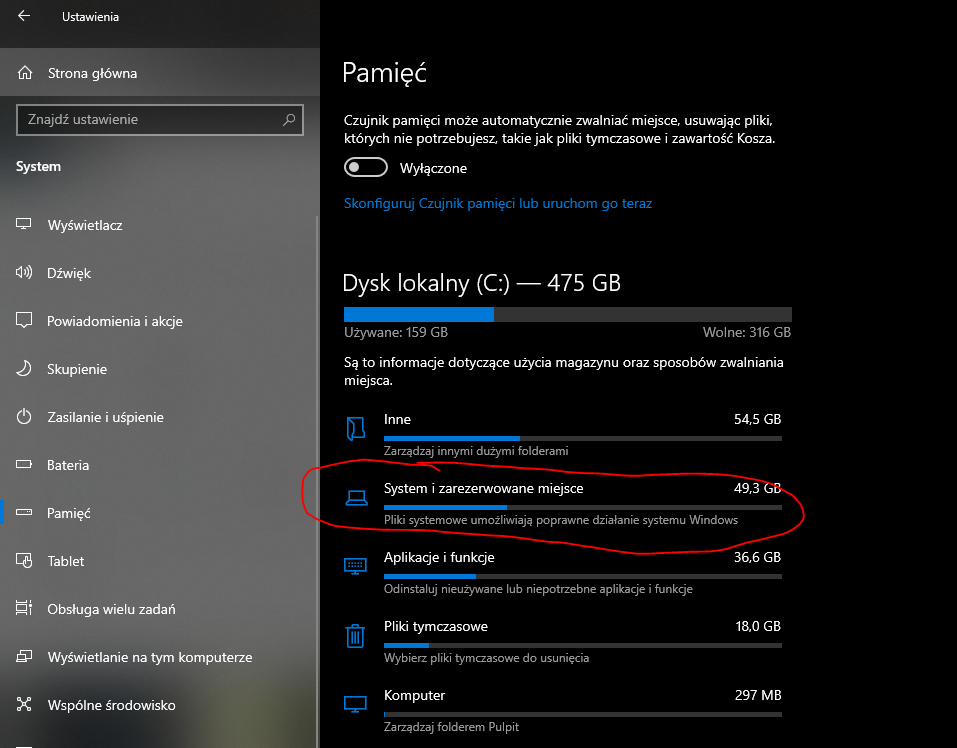Image resolution: width=957 pixels, height=748 pixels.
Task: Click the laptop icon for System i zarezerwowane miejsce
Action: point(356,498)
